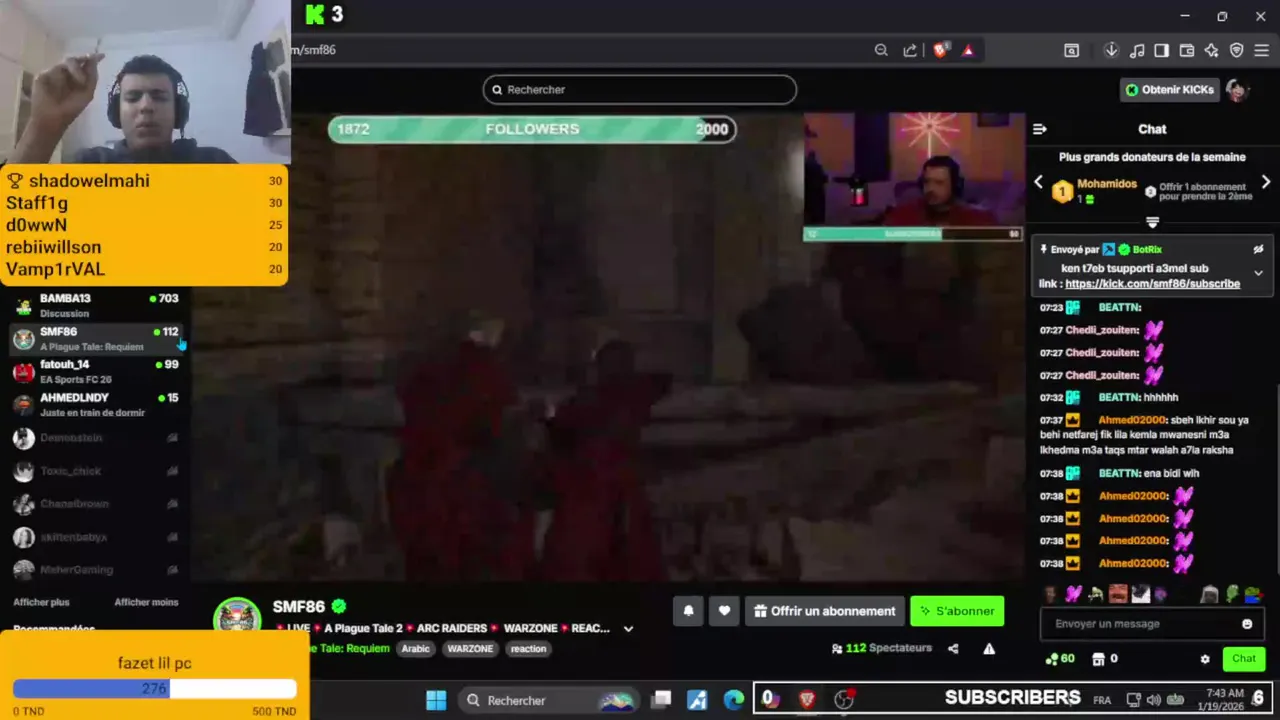Click the green Chat send button
The image size is (1280, 720).
[x=1244, y=658]
